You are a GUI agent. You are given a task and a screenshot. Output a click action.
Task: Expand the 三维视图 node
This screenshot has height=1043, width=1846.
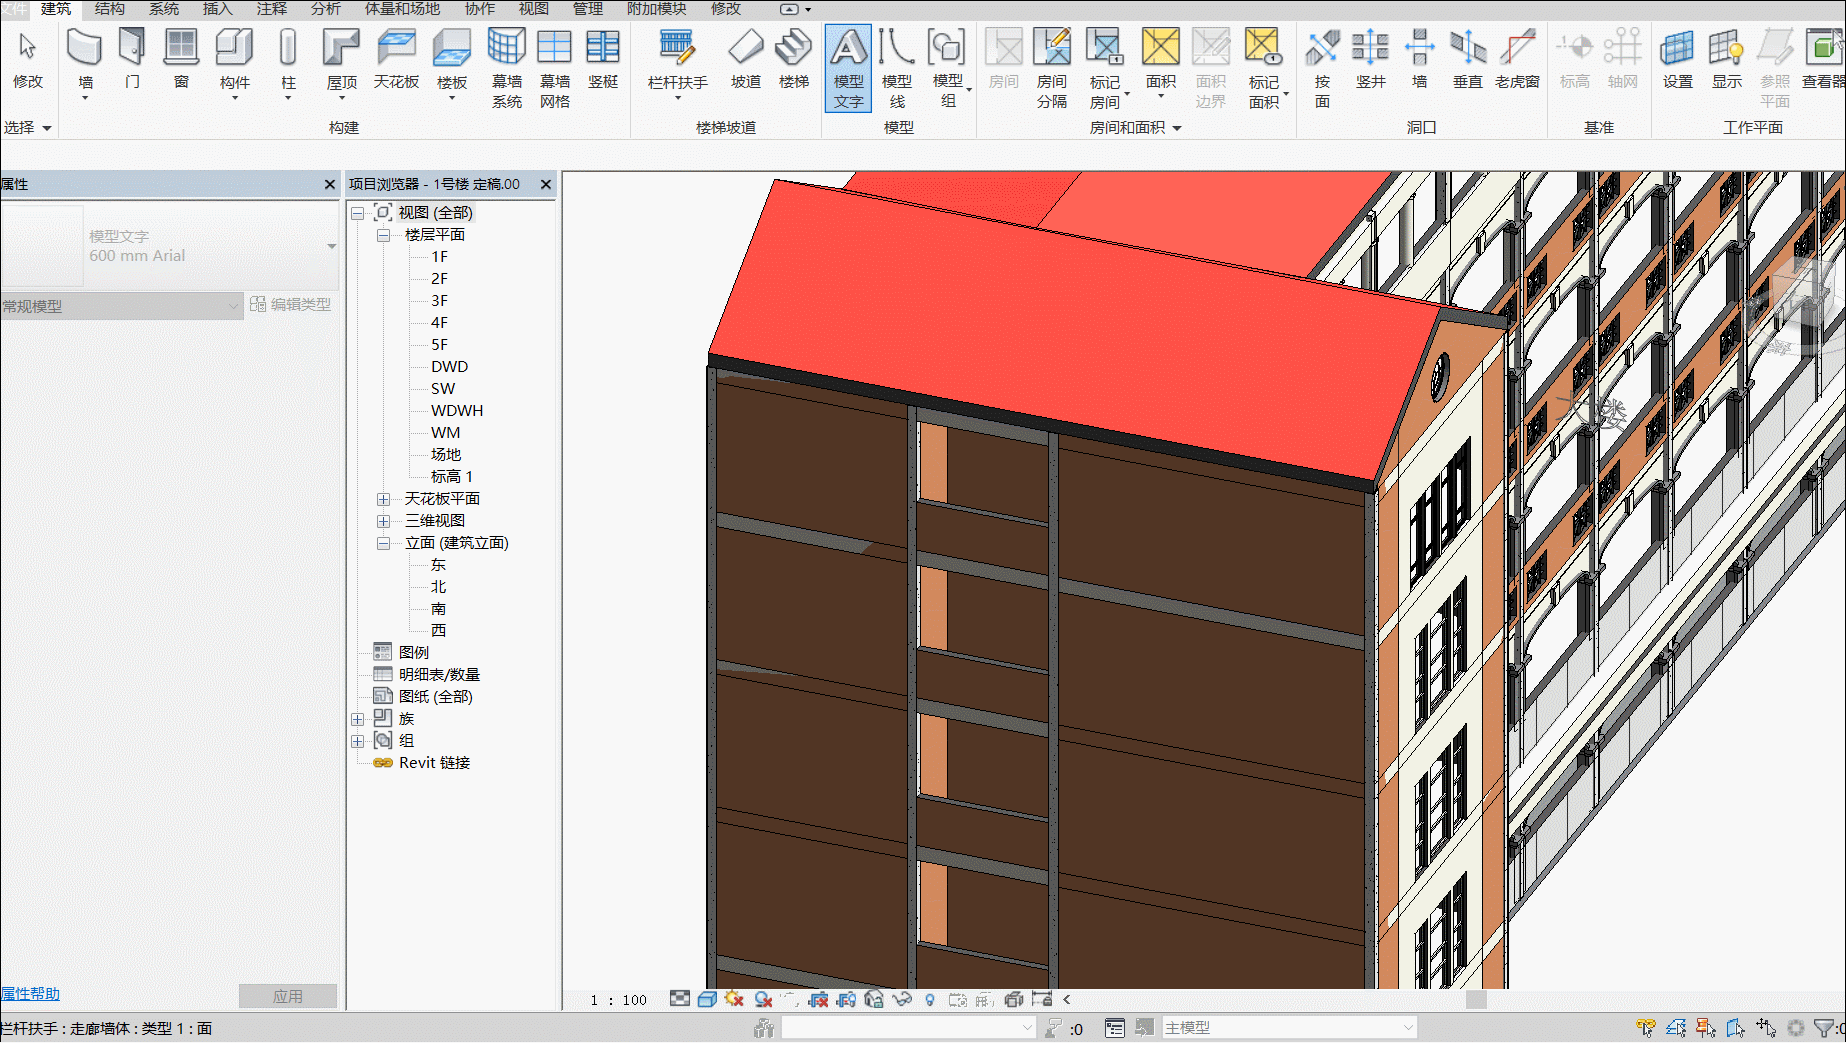point(383,521)
